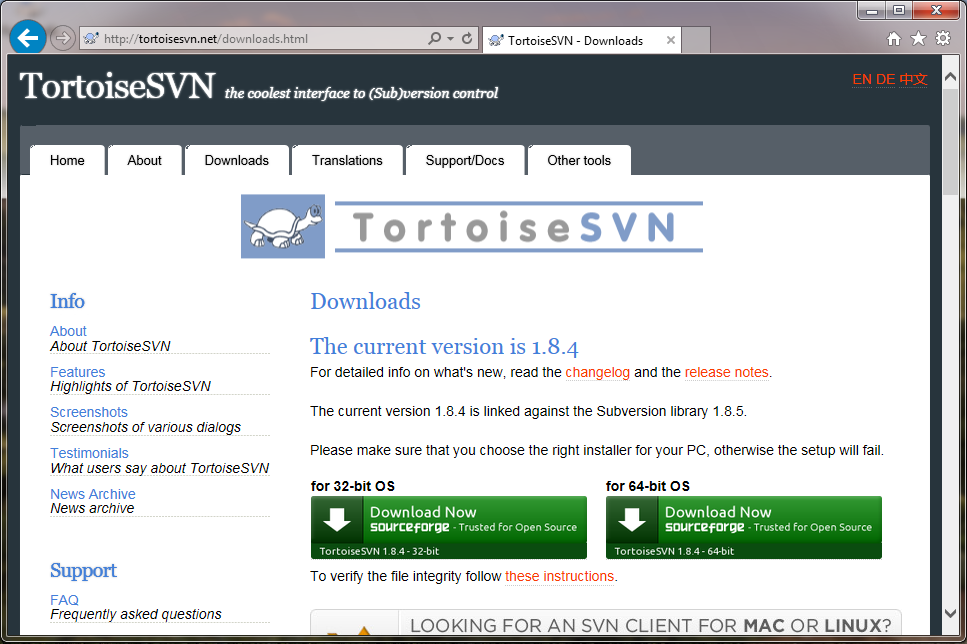Click the 'Highlights of TortoiseSVN' description text
This screenshot has height=644, width=967.
click(131, 386)
